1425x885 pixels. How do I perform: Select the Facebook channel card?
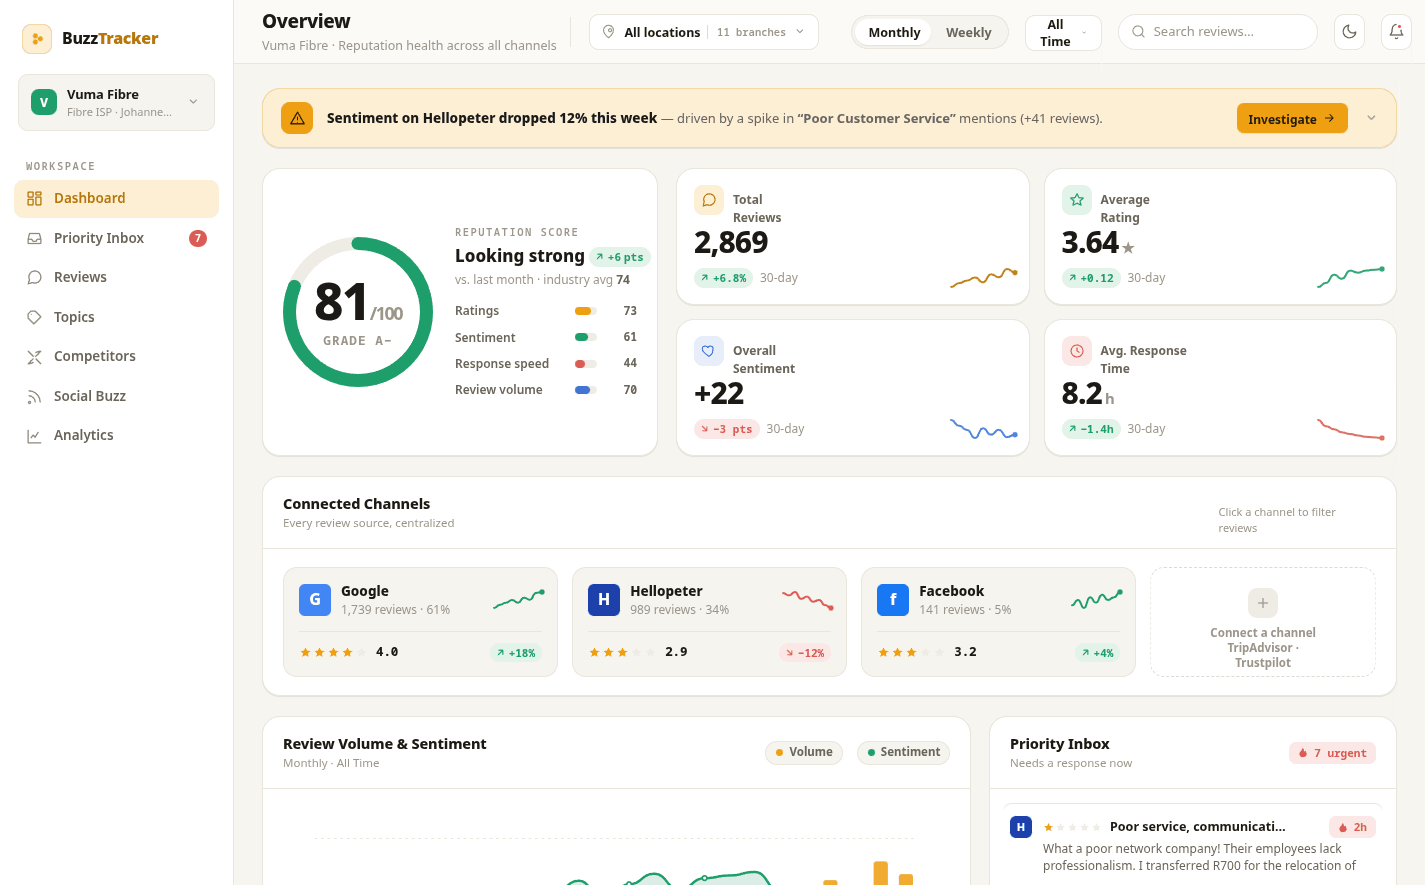[998, 622]
